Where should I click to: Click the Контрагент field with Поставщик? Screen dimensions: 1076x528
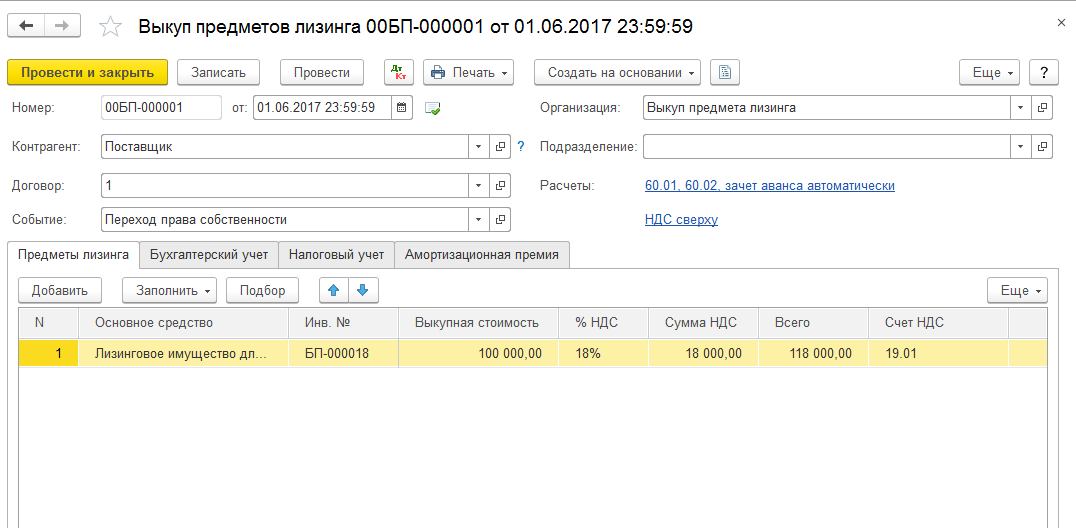click(285, 146)
